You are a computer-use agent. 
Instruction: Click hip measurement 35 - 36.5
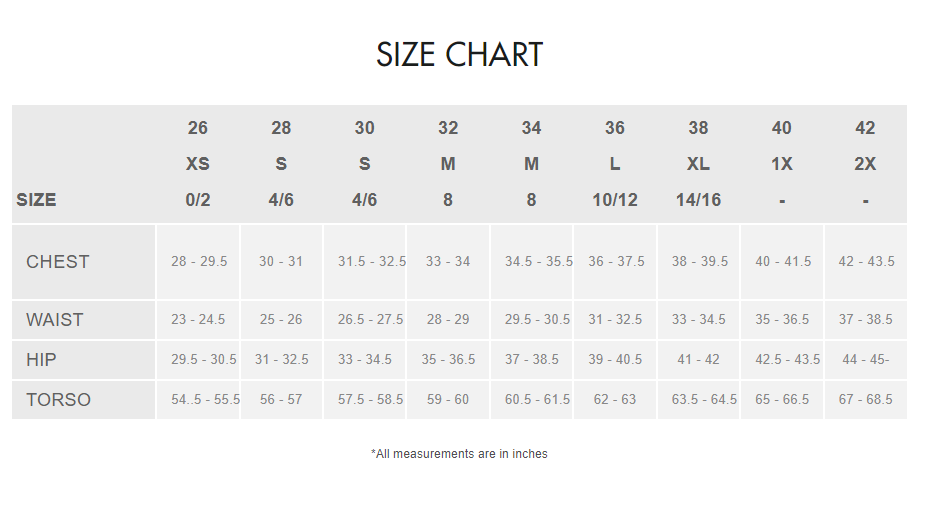click(448, 360)
